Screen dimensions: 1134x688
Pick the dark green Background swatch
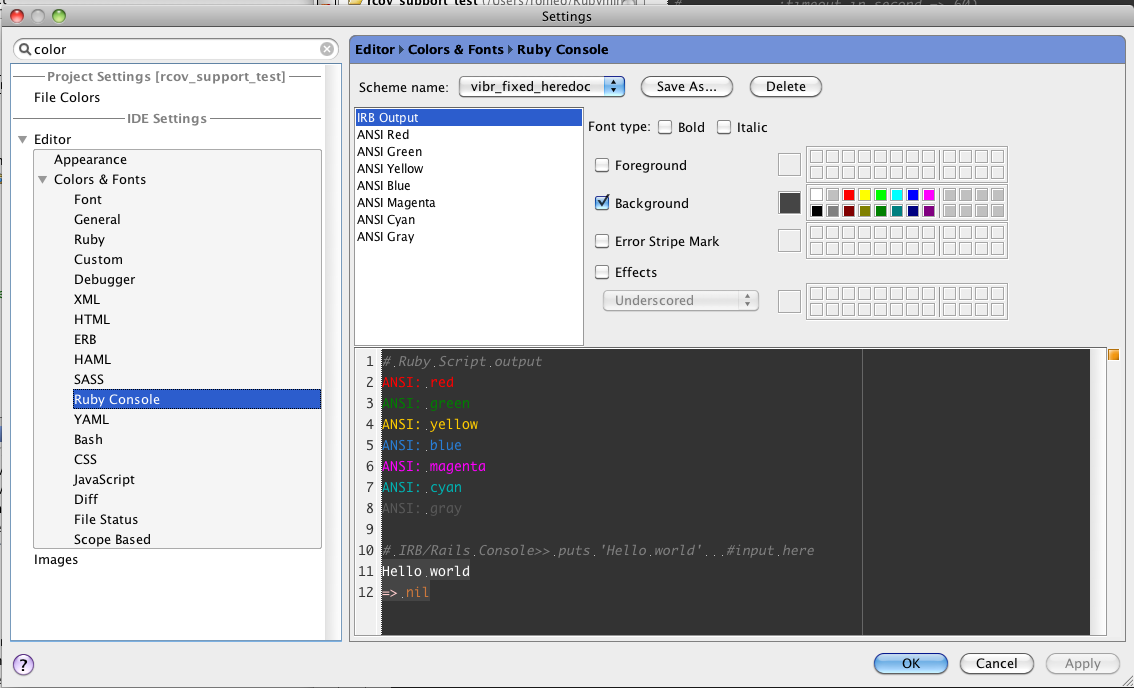(880, 211)
